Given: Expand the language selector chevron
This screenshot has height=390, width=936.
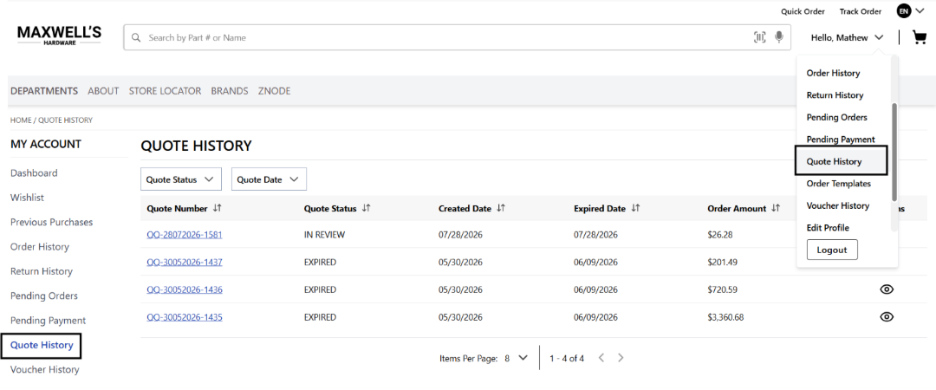Looking at the screenshot, I should pyautogui.click(x=919, y=11).
